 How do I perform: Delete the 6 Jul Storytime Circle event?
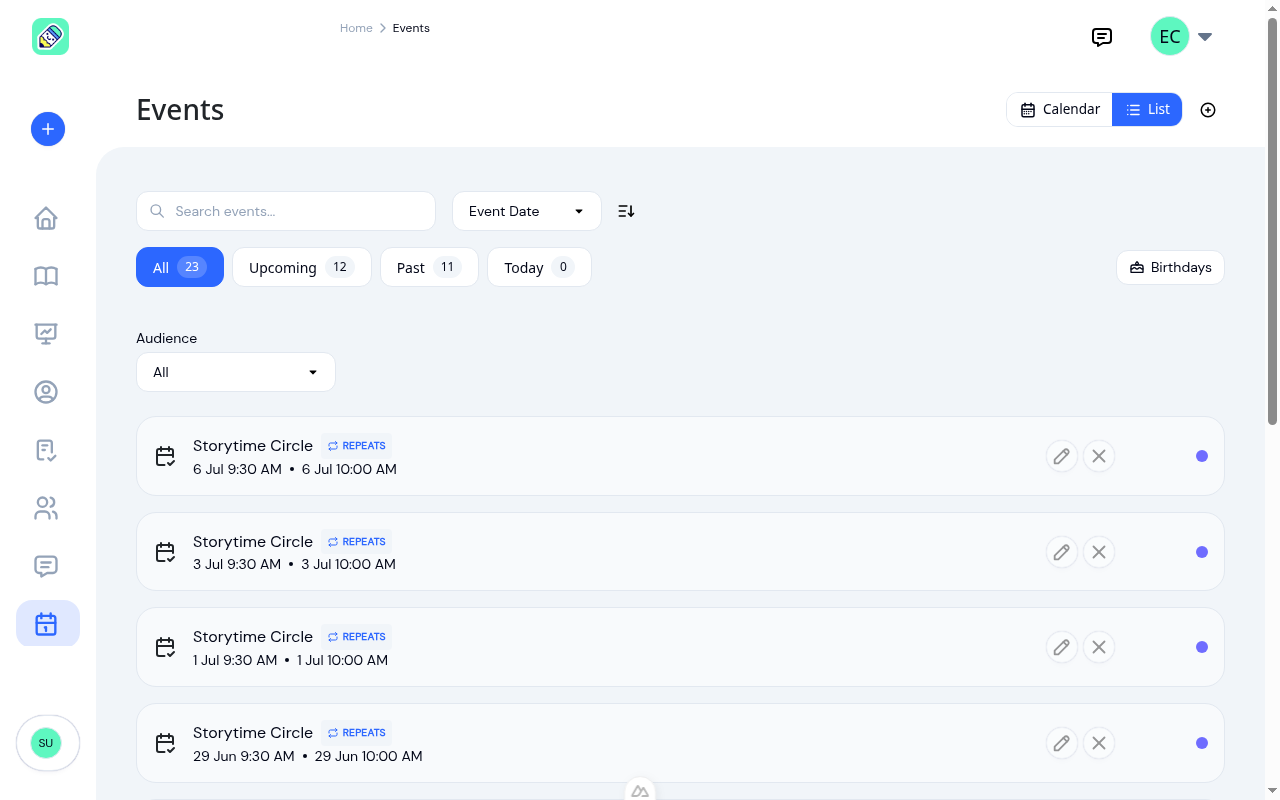point(1099,456)
